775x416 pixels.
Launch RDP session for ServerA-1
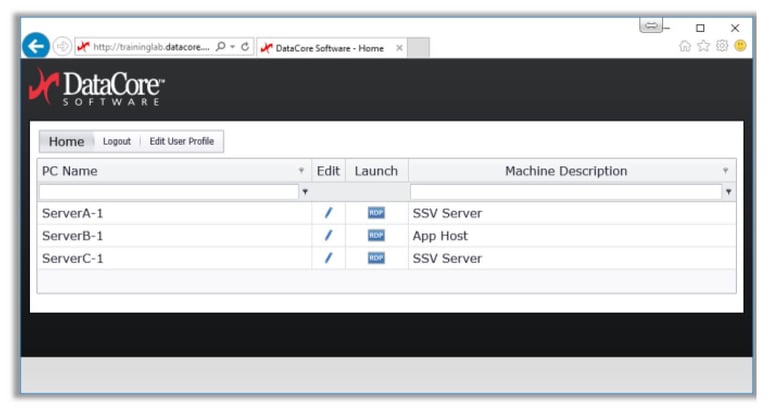(376, 213)
